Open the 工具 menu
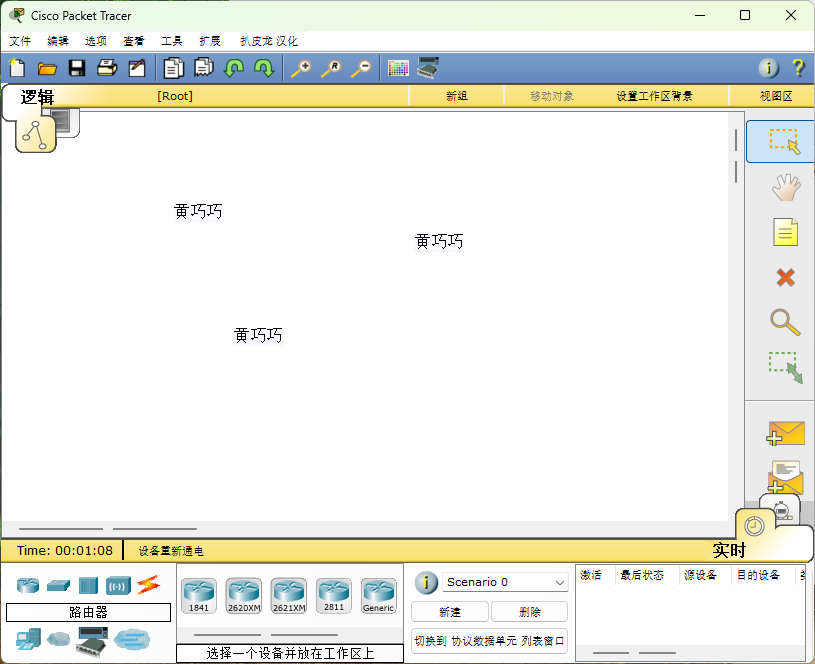The width and height of the screenshot is (815, 664). click(x=172, y=41)
